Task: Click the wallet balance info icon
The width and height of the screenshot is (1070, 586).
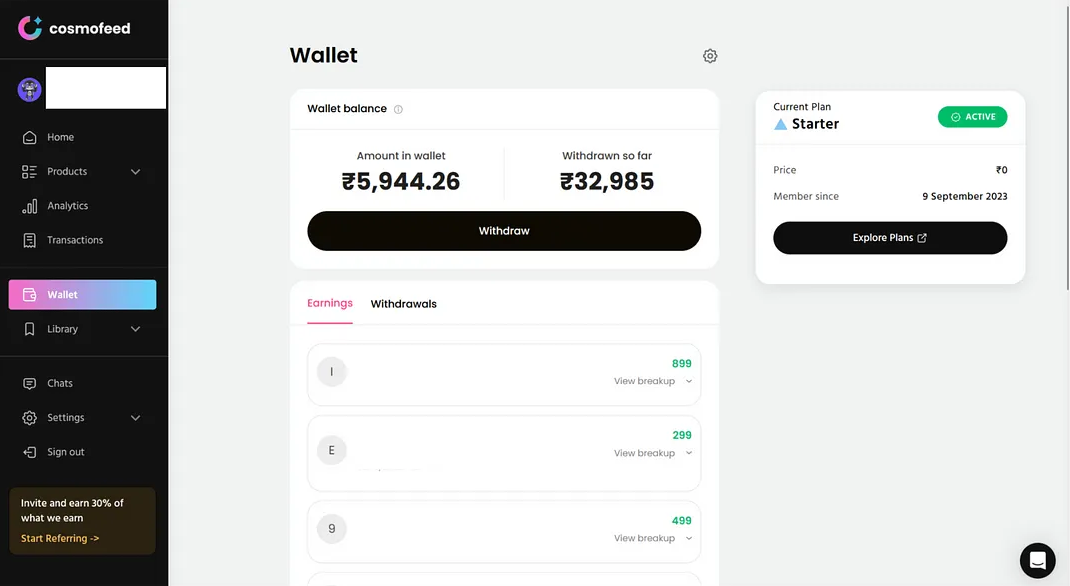Action: [398, 109]
